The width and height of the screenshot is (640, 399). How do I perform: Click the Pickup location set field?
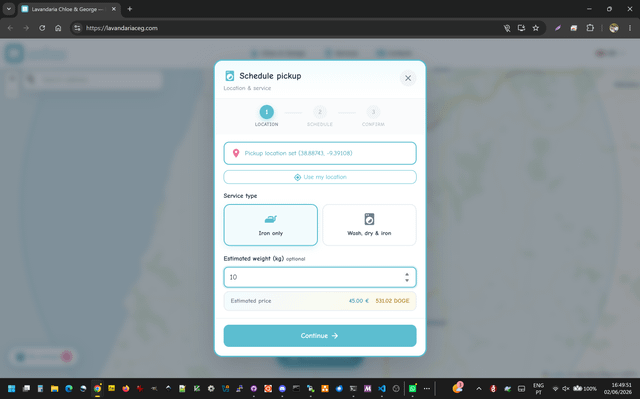coord(320,153)
